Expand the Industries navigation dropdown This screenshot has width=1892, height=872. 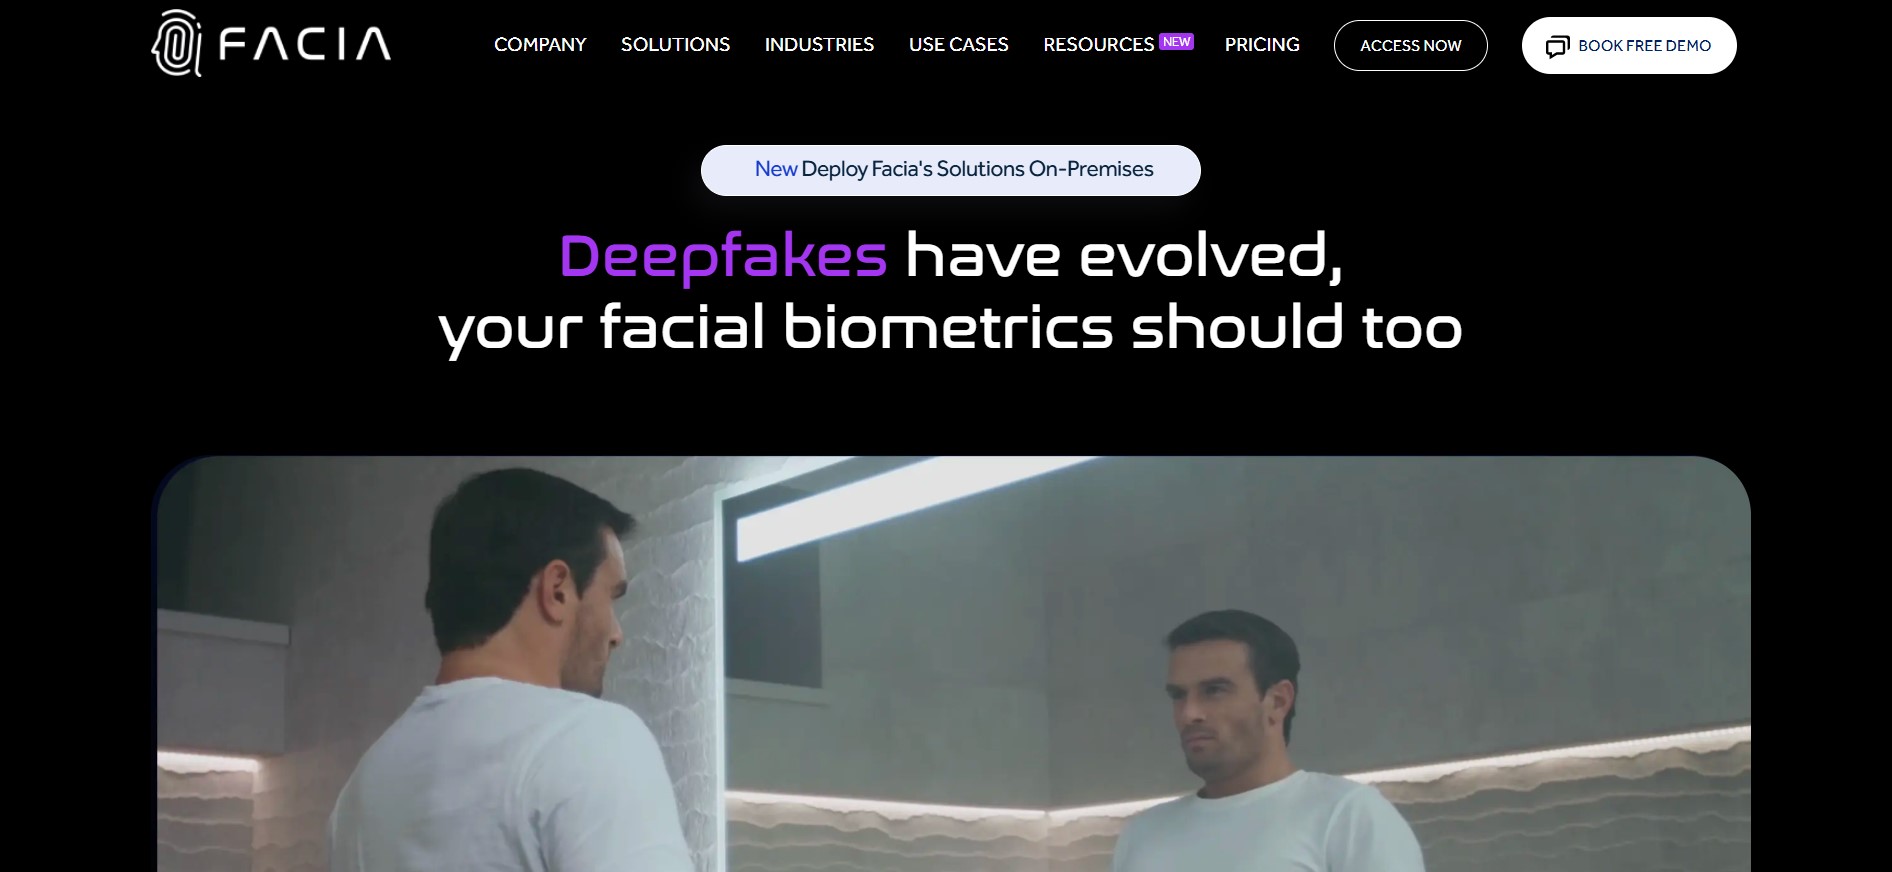click(819, 45)
